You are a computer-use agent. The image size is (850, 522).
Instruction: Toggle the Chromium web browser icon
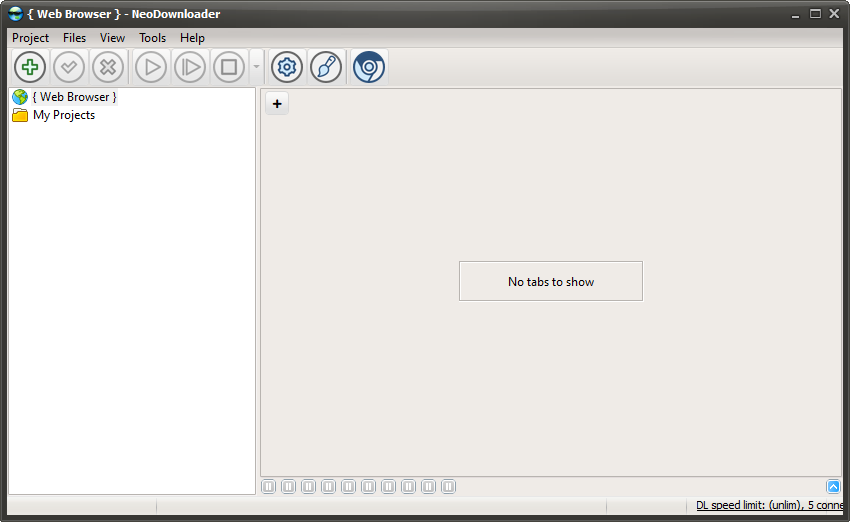[369, 67]
